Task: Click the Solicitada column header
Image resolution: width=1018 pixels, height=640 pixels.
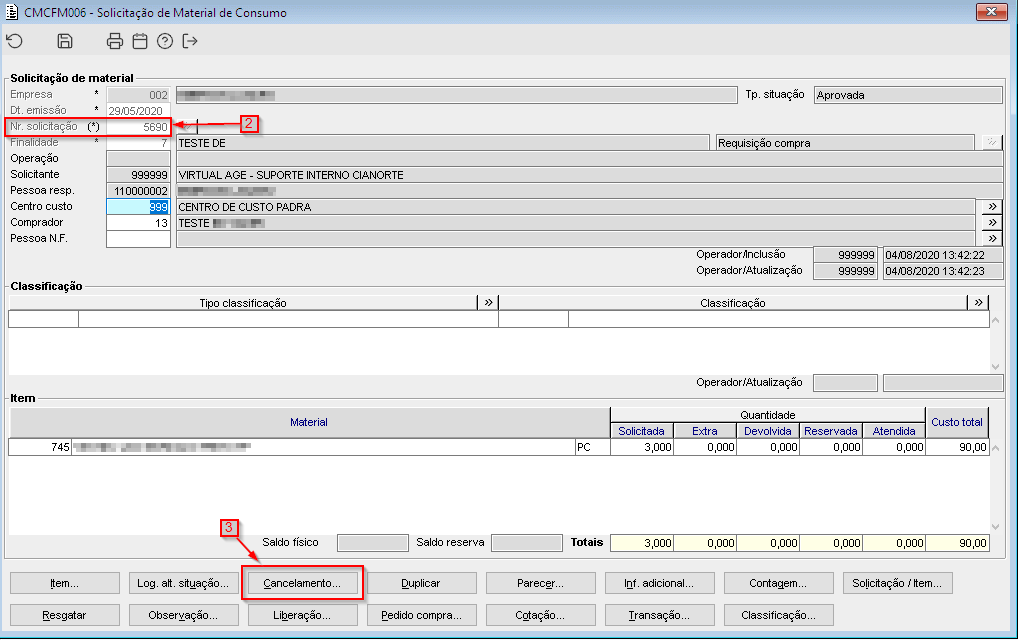Action: (641, 430)
